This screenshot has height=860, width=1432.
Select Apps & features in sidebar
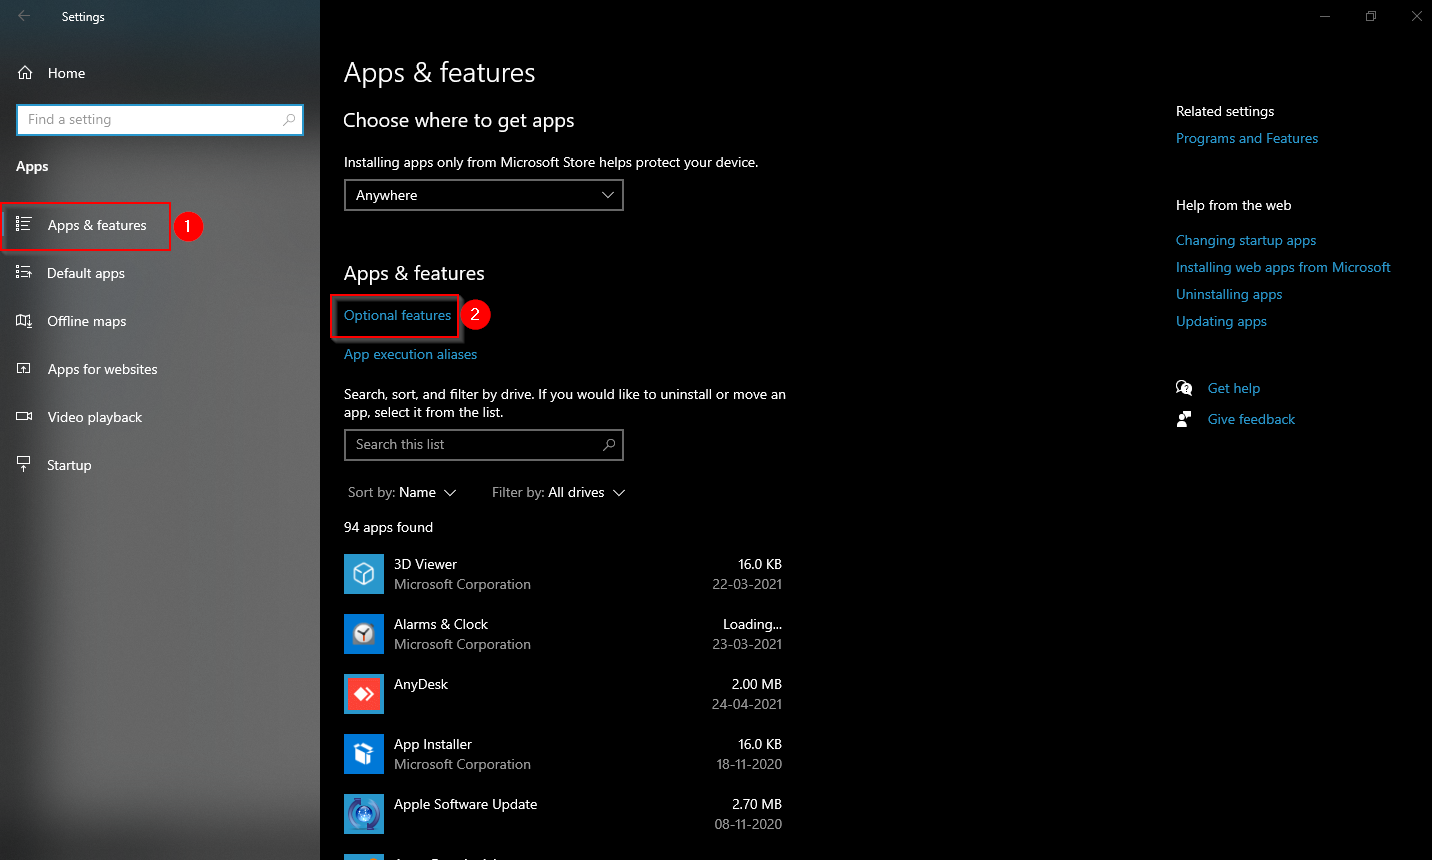97,225
